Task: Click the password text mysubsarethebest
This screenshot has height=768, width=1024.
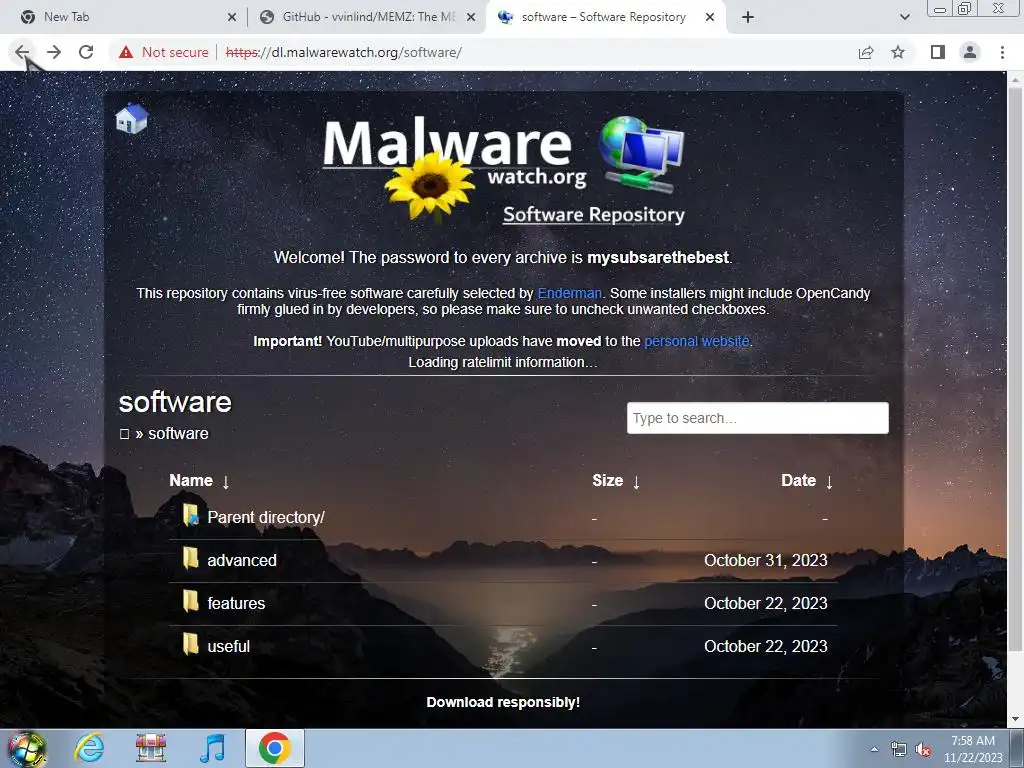Action: (658, 257)
